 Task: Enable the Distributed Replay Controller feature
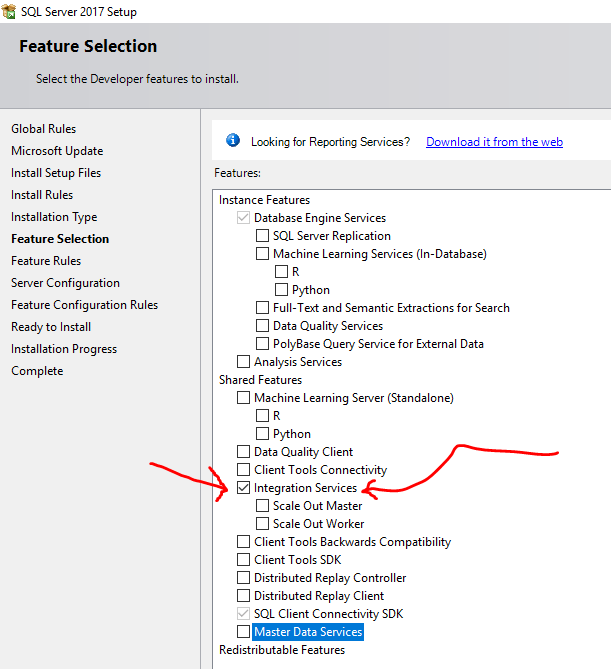tap(244, 578)
